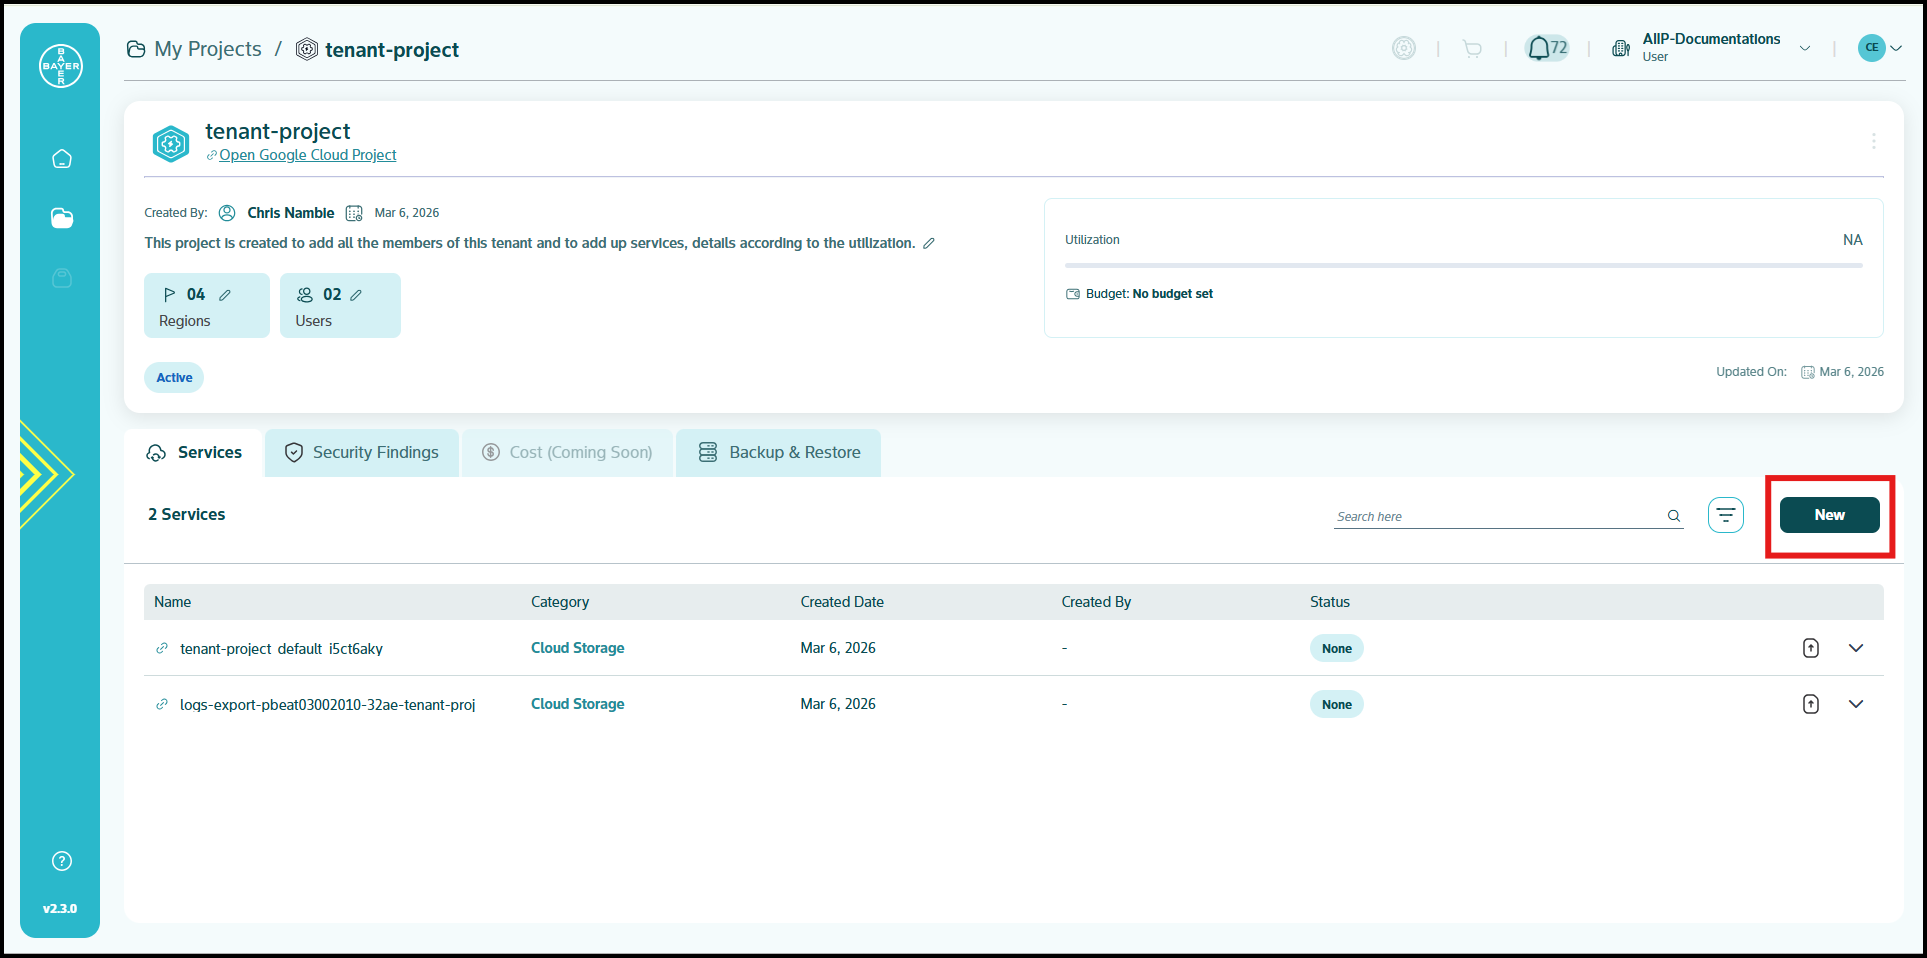Expand the tenant-project default service row
This screenshot has width=1927, height=958.
1856,648
